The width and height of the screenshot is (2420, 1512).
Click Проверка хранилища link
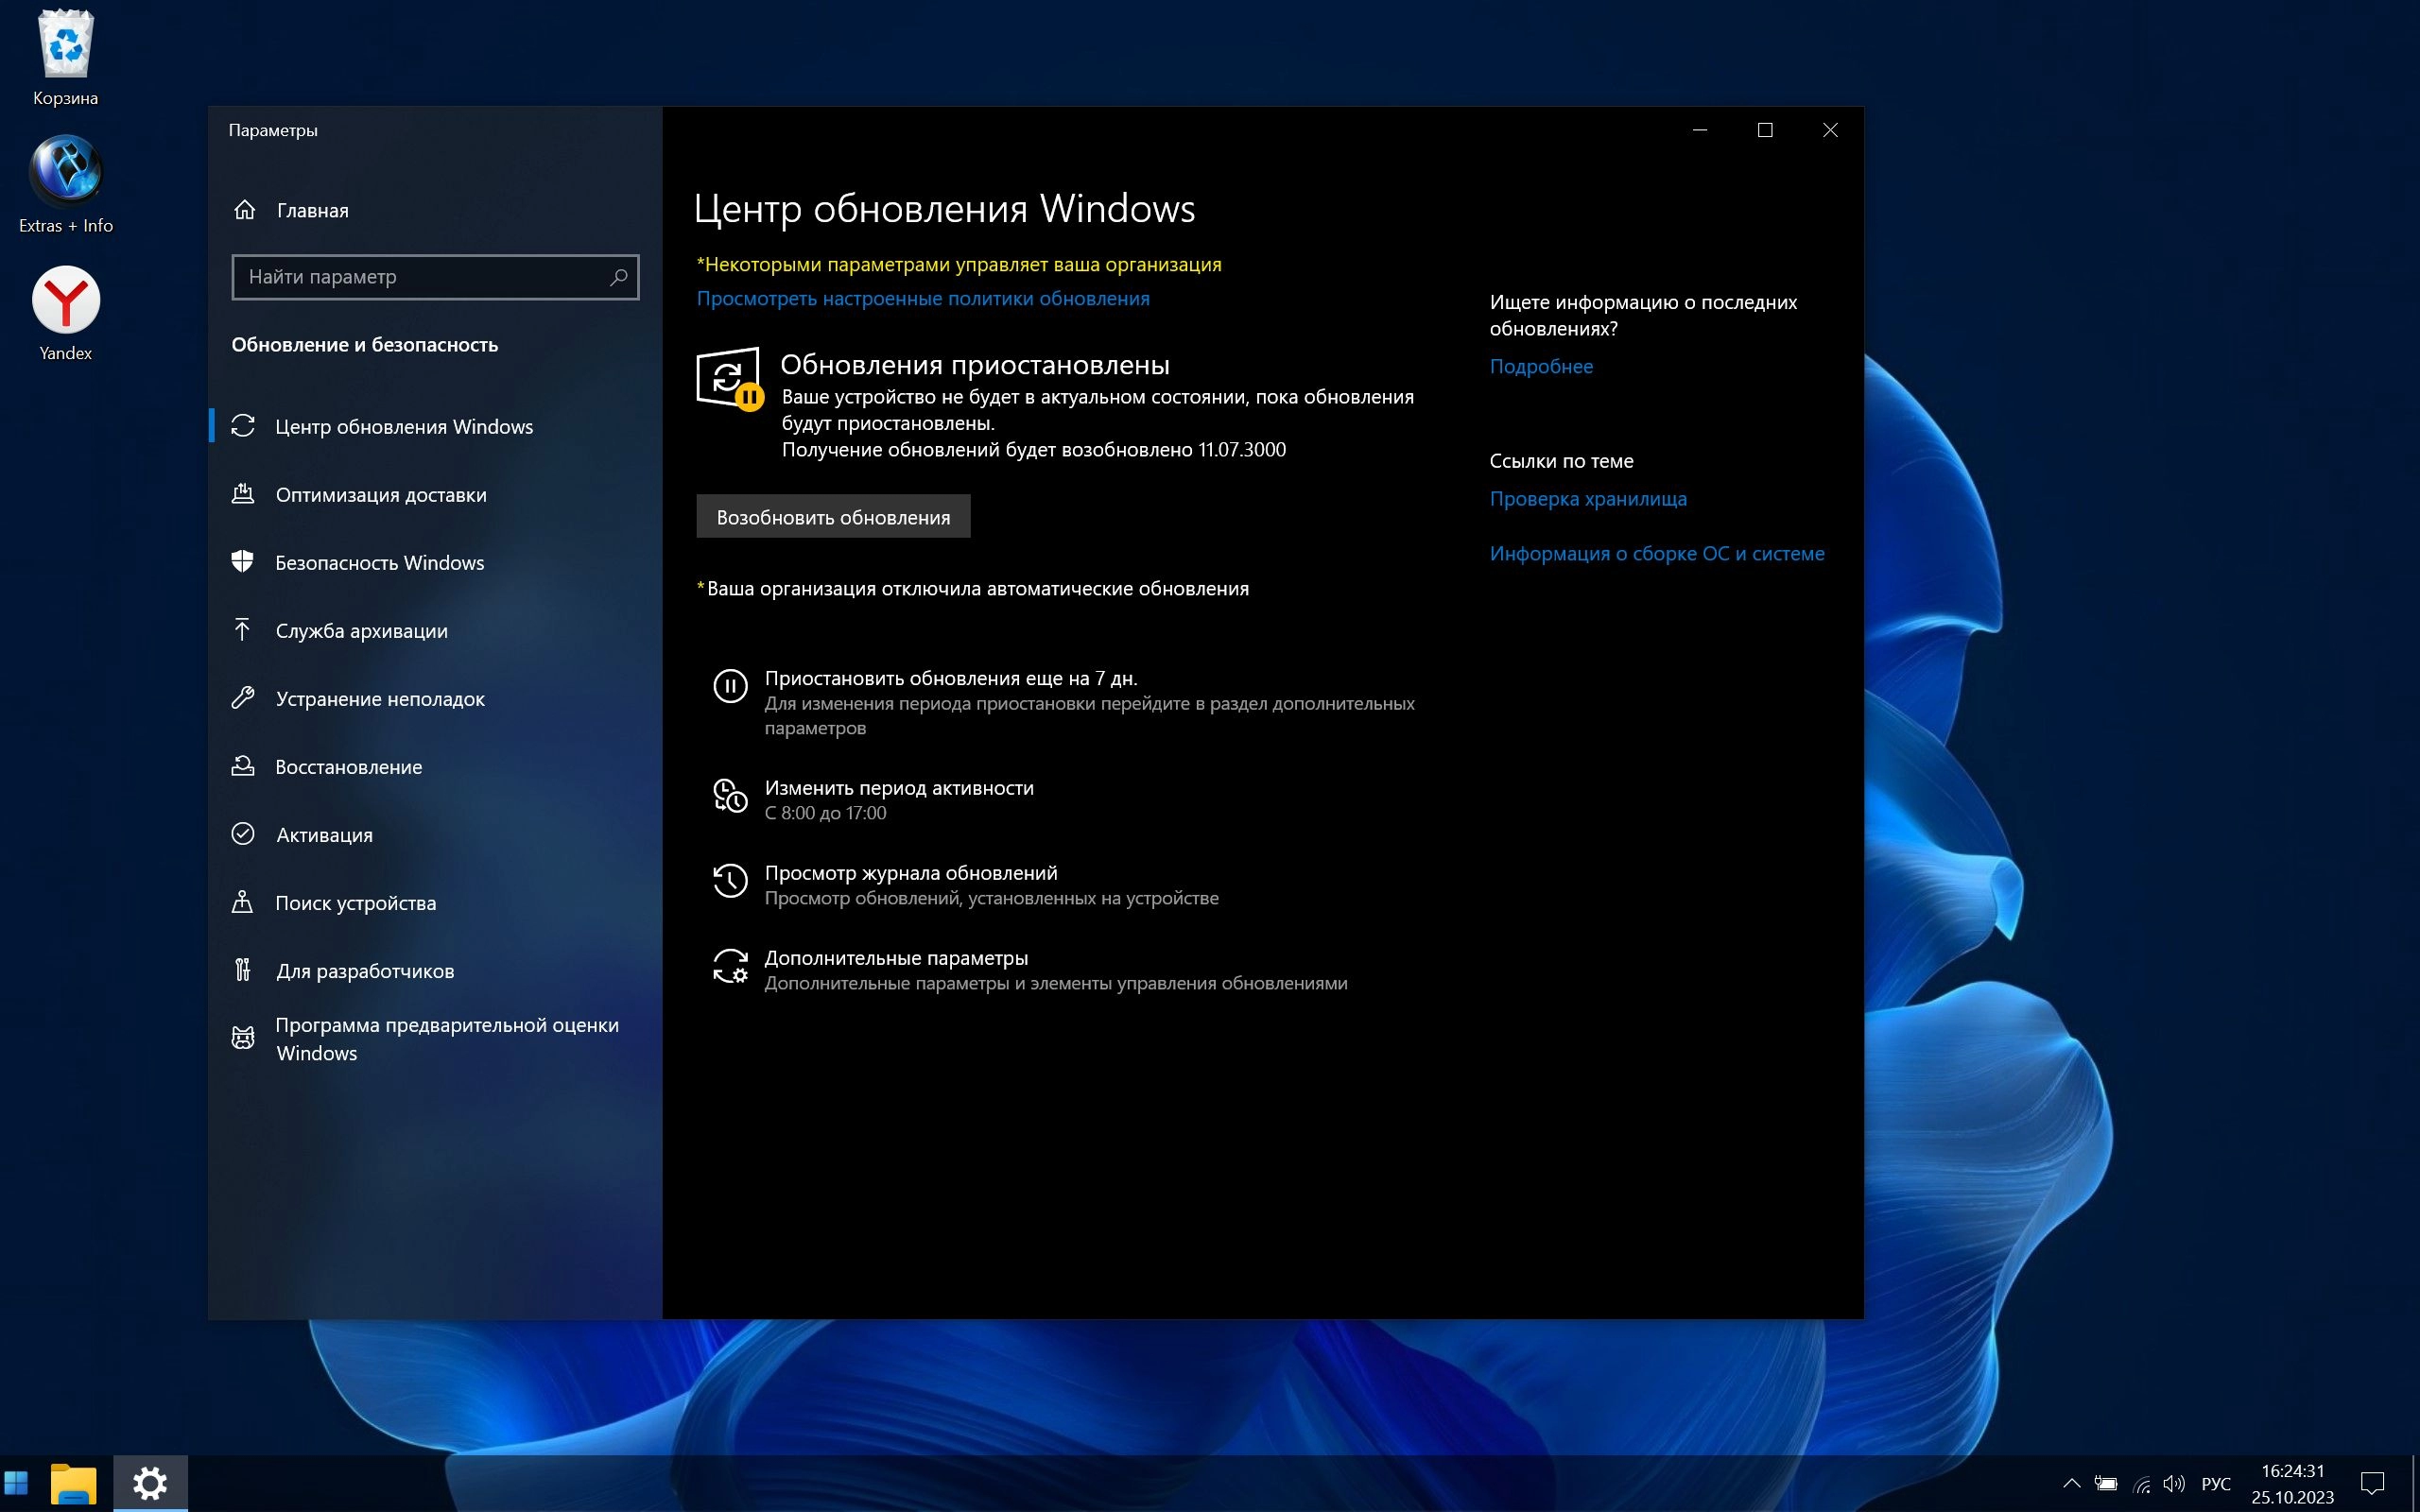[x=1587, y=499]
